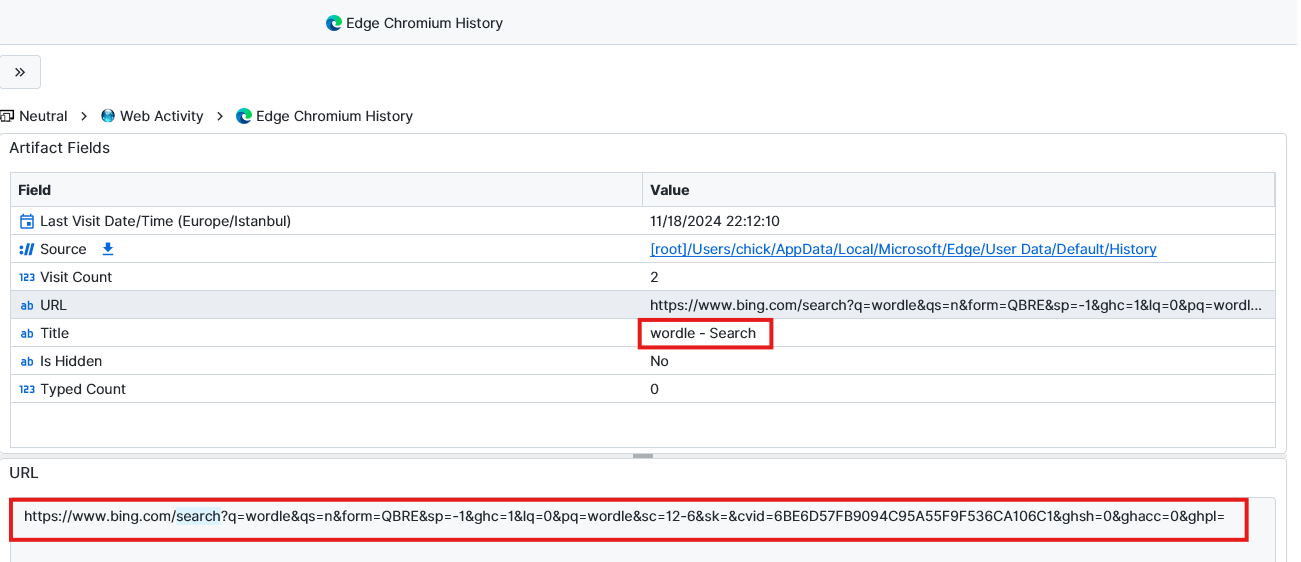Select the Web Activity breadcrumb item
This screenshot has width=1301, height=562.
tap(161, 116)
